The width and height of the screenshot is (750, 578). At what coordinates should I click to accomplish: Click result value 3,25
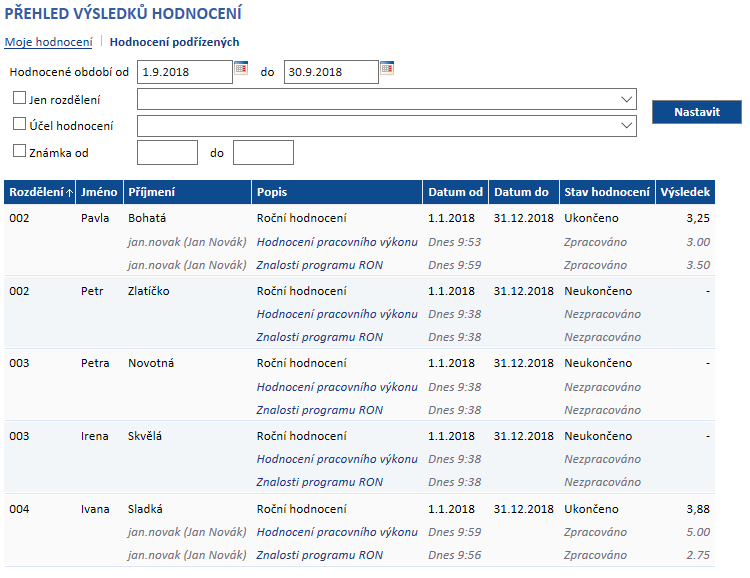tap(698, 218)
